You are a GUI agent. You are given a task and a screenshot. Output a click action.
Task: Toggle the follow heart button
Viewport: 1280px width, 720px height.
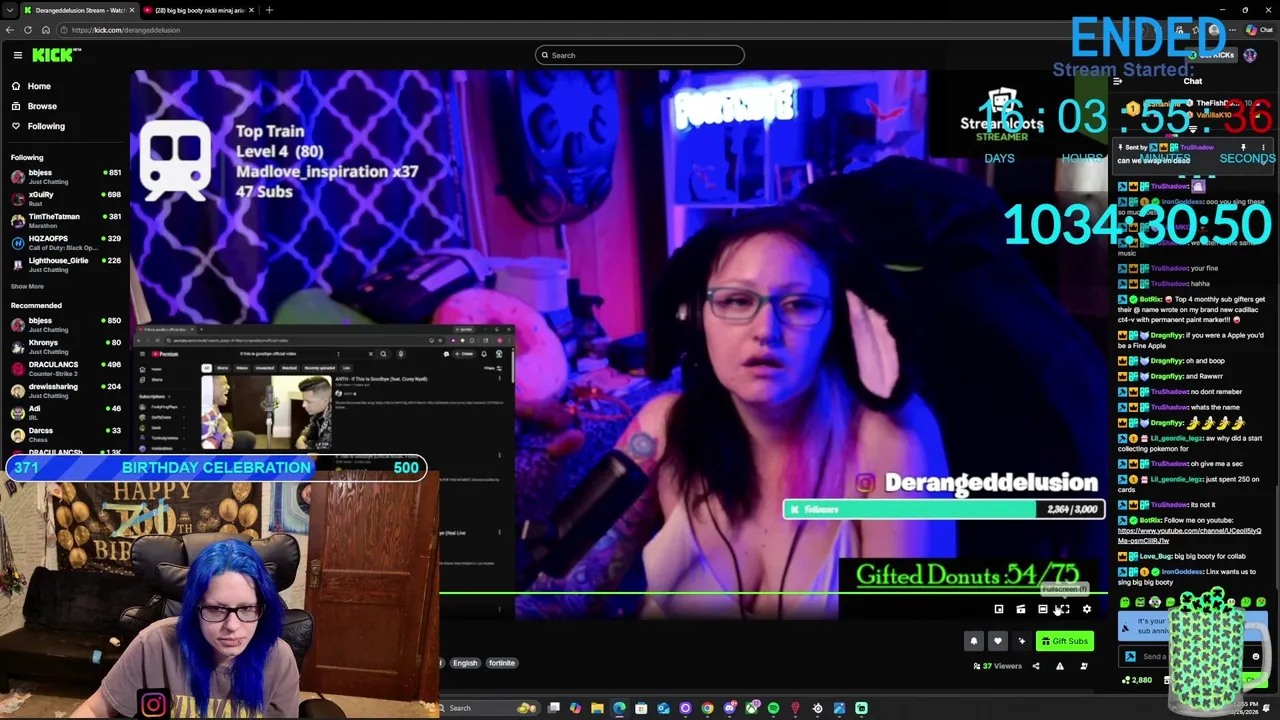click(998, 641)
